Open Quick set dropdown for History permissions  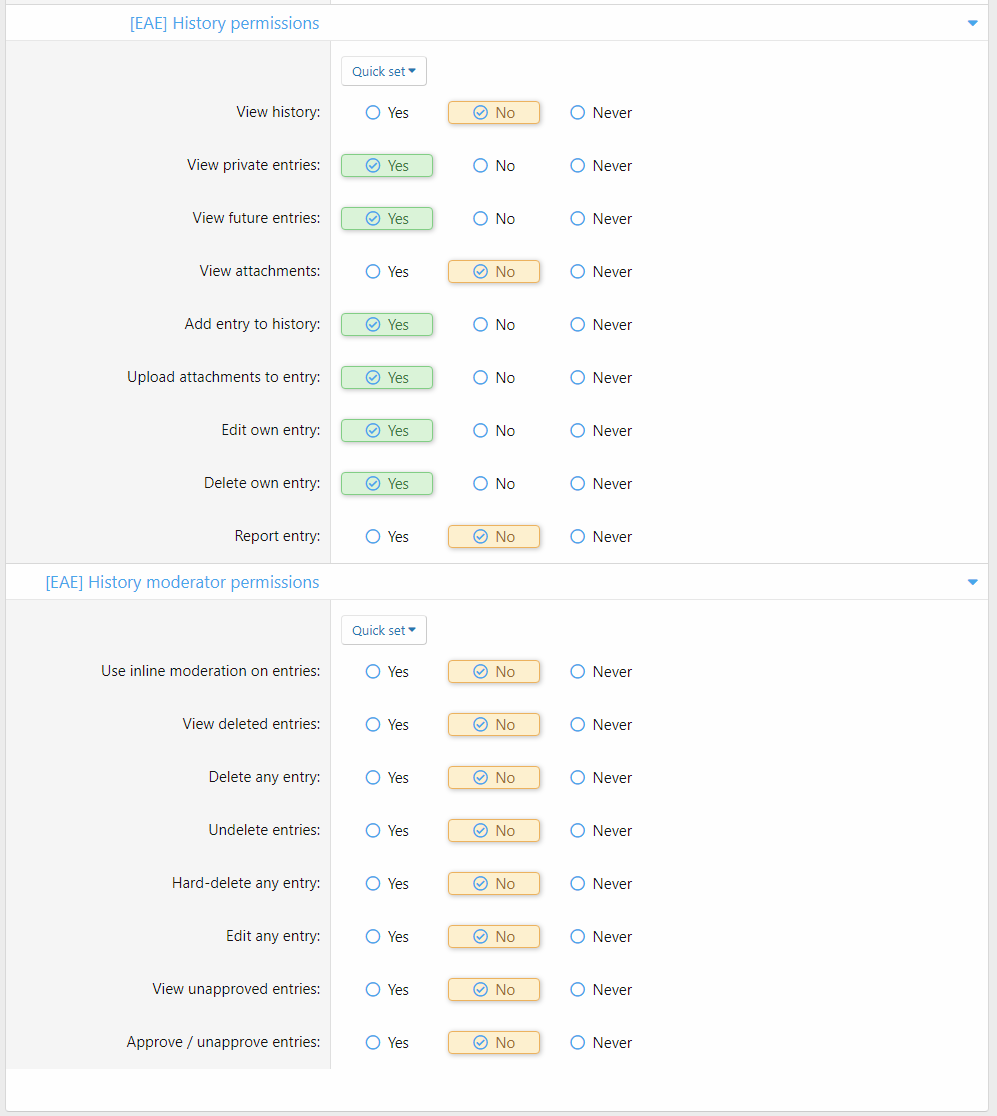point(384,72)
